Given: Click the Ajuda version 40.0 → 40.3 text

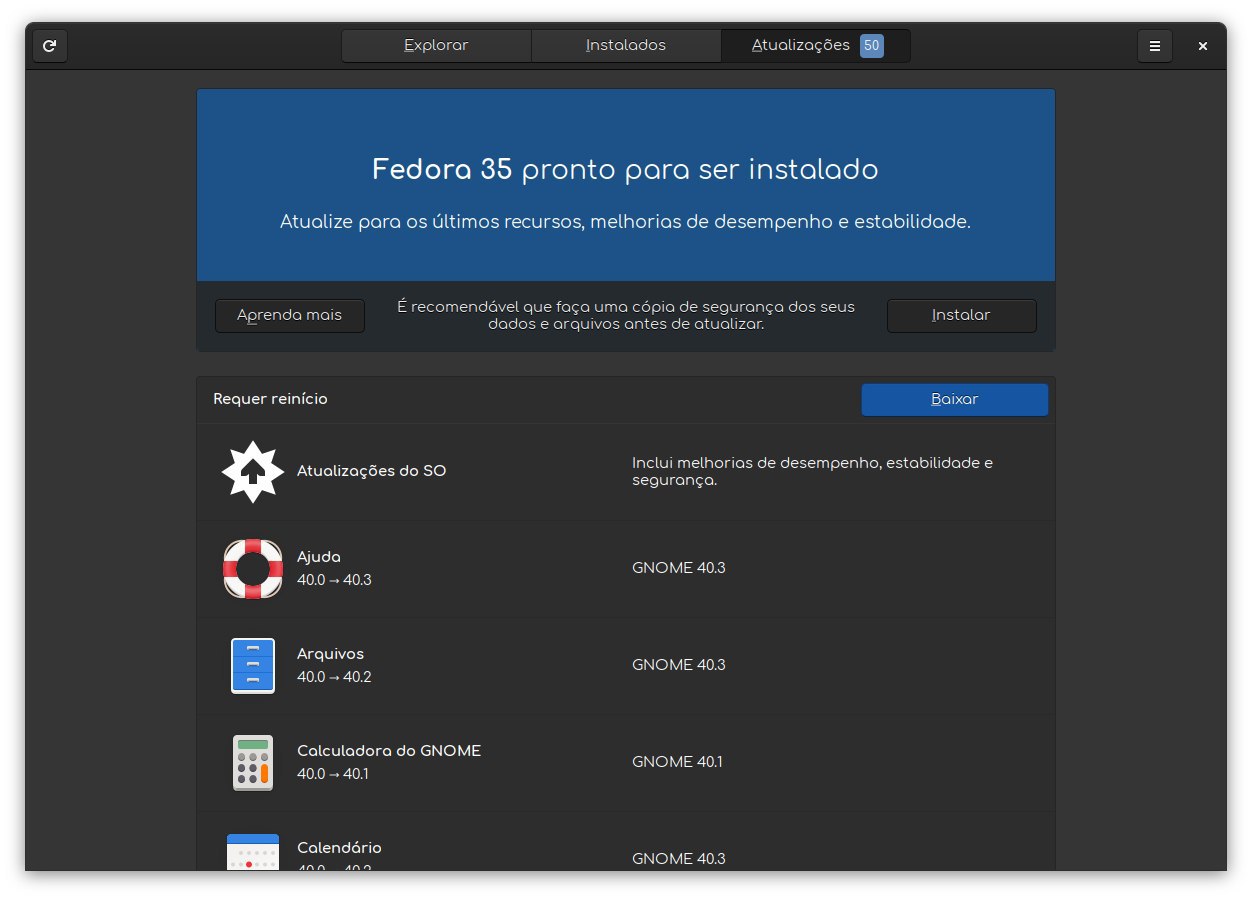Looking at the screenshot, I should (x=334, y=580).
